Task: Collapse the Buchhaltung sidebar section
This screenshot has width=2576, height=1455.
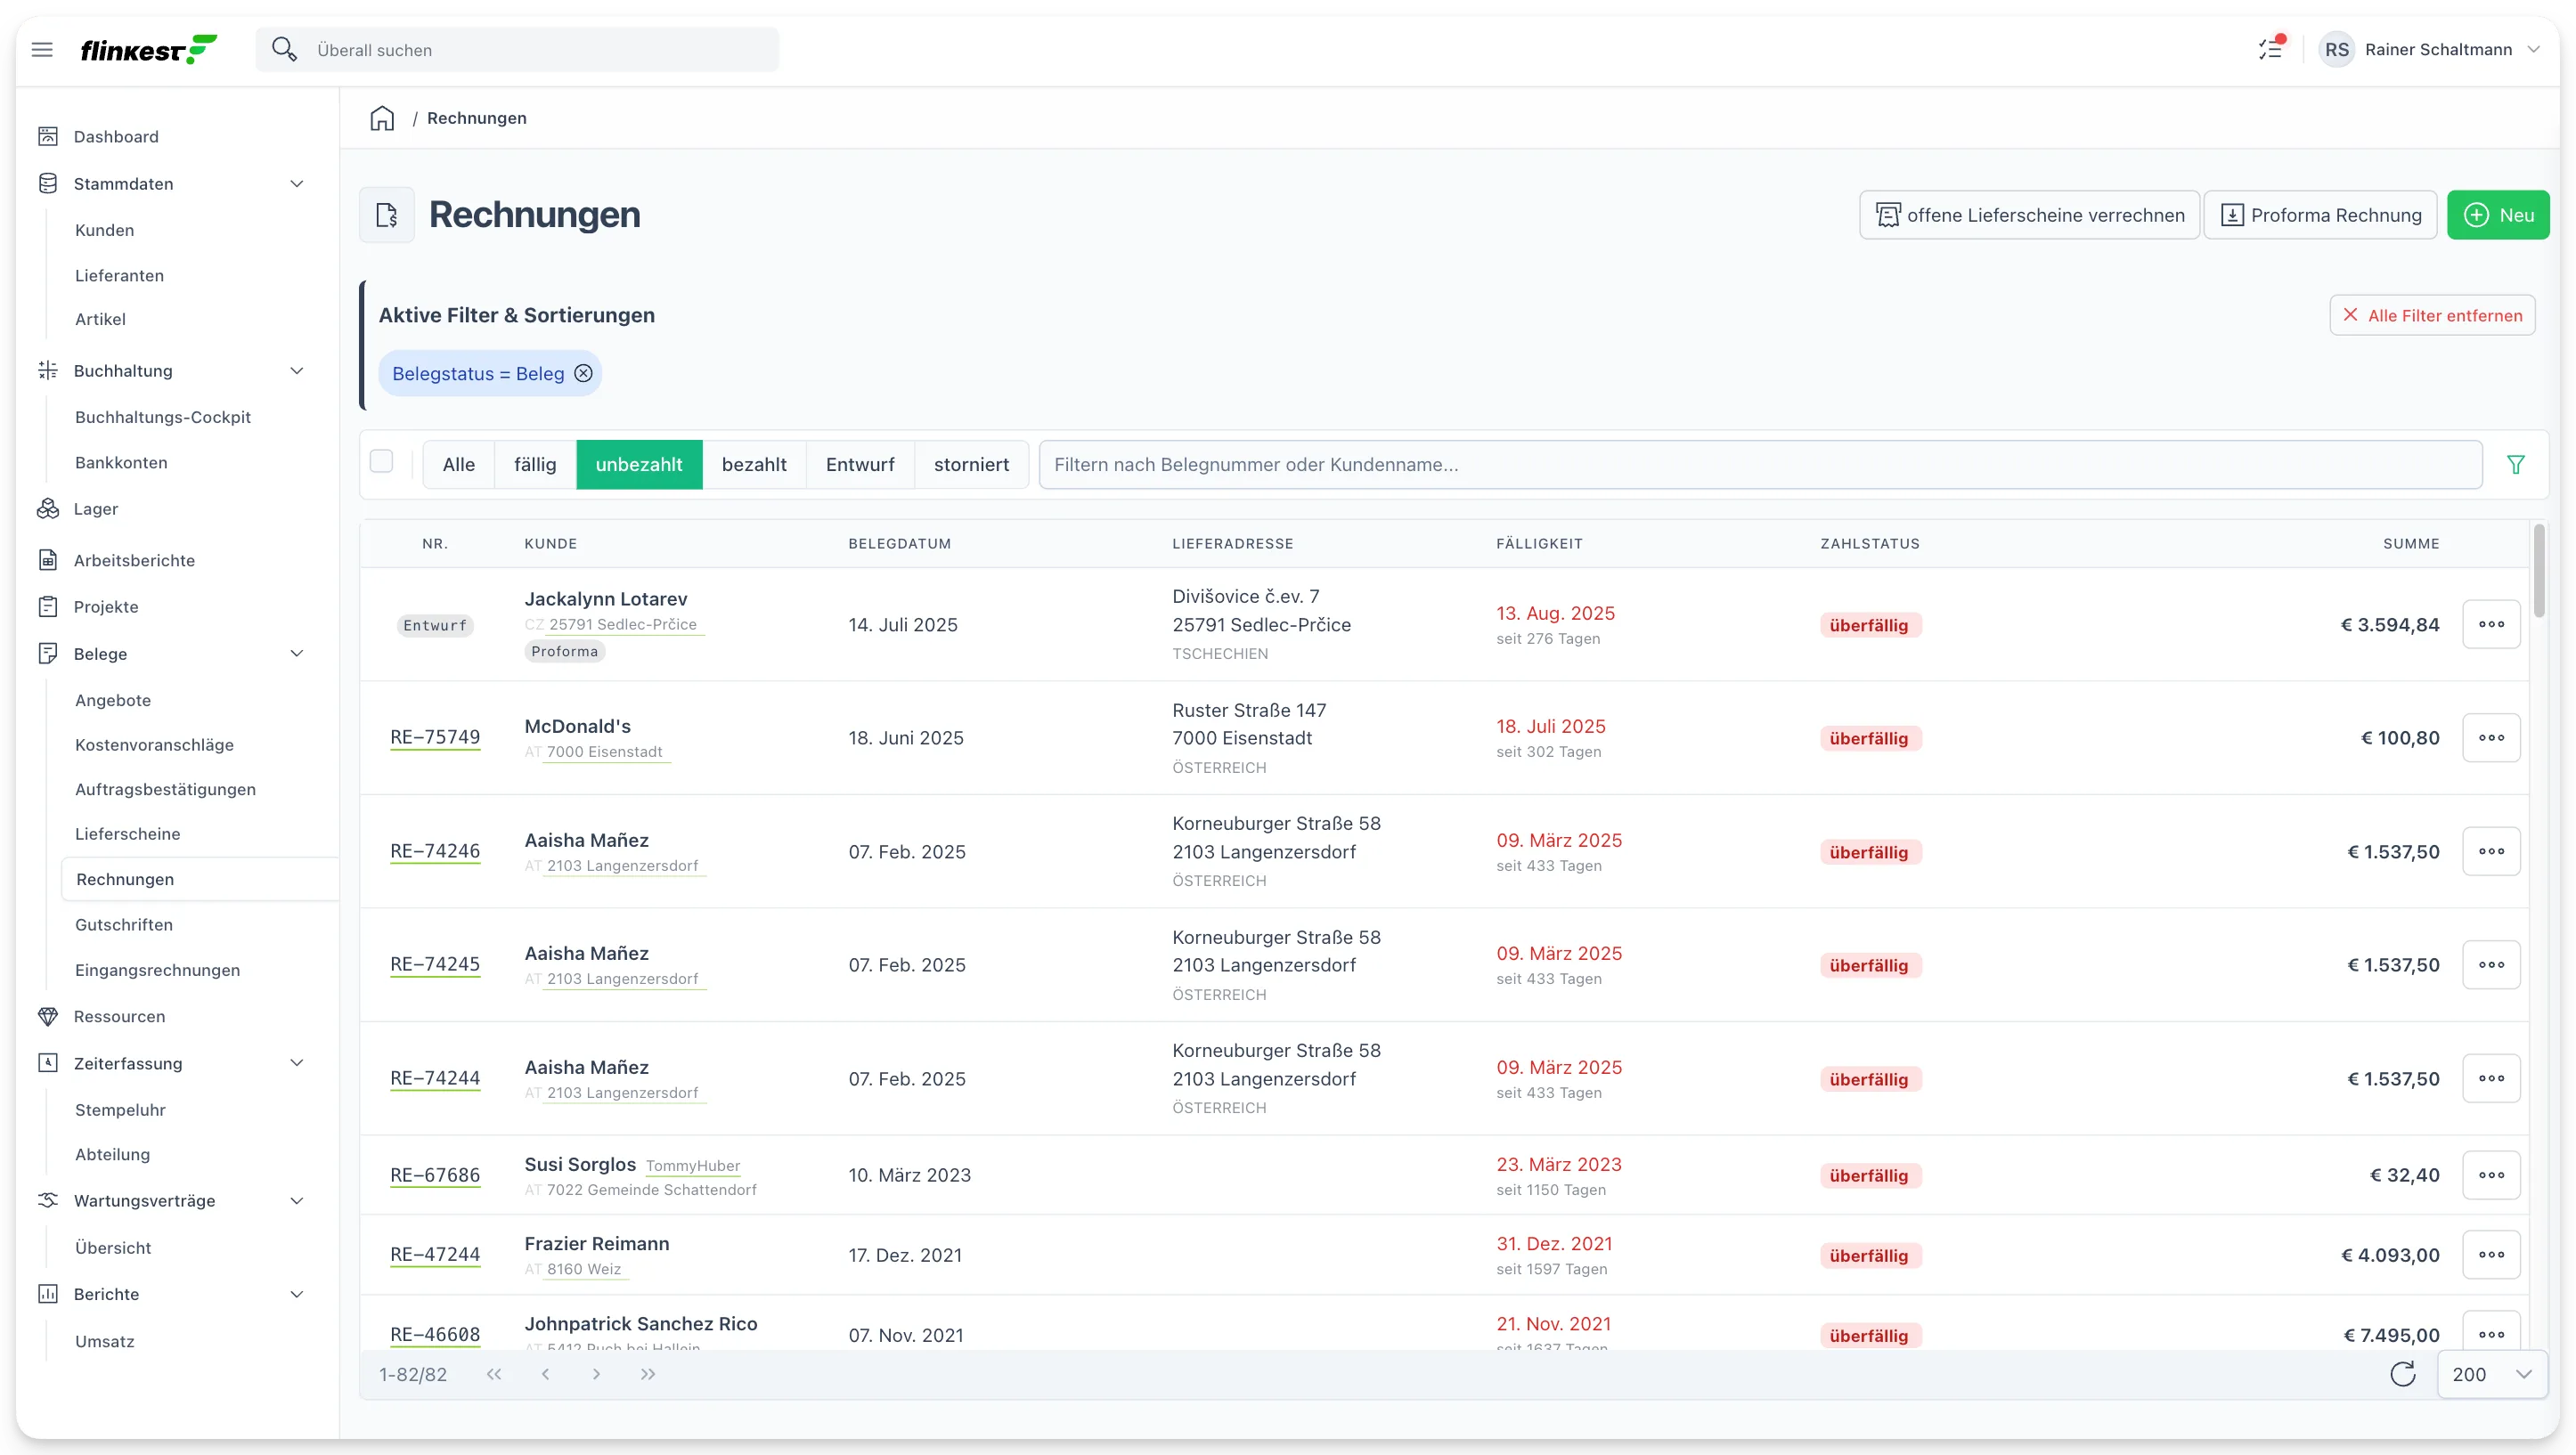Action: [297, 371]
